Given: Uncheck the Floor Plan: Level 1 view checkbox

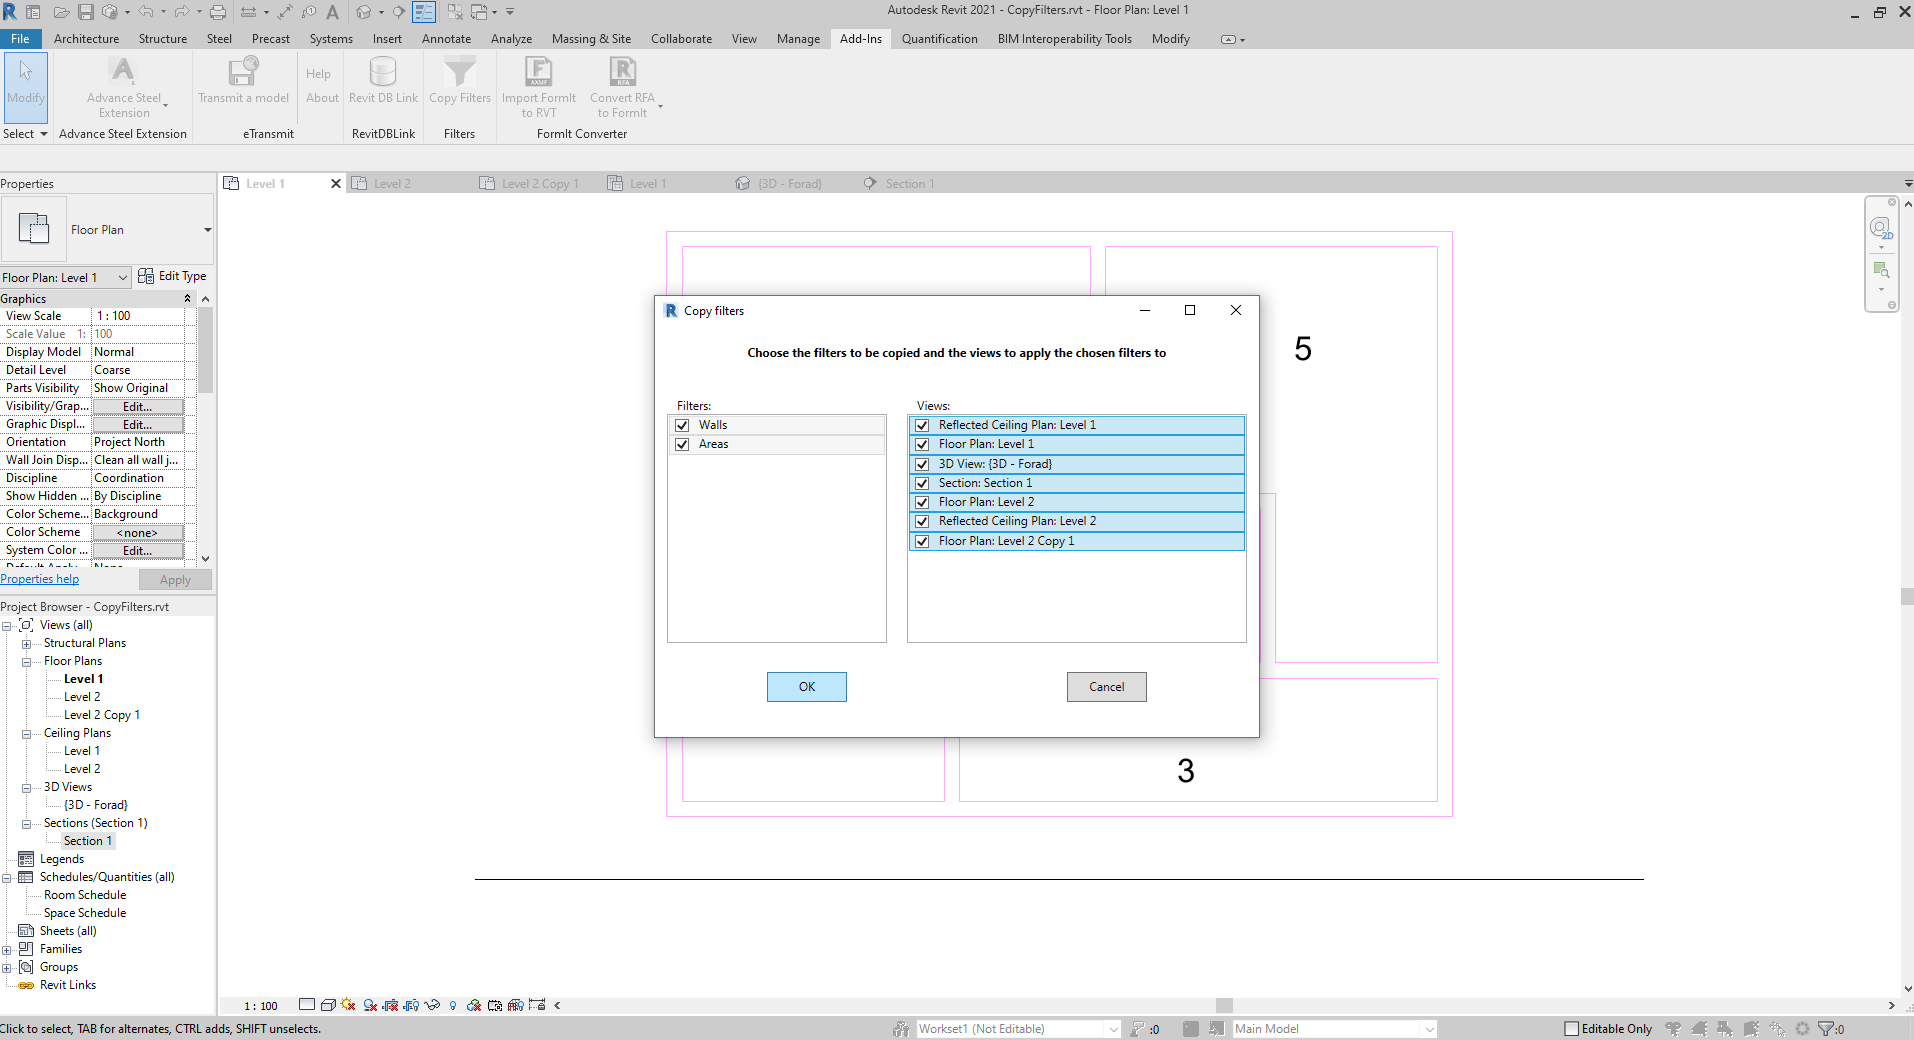Looking at the screenshot, I should tap(922, 444).
